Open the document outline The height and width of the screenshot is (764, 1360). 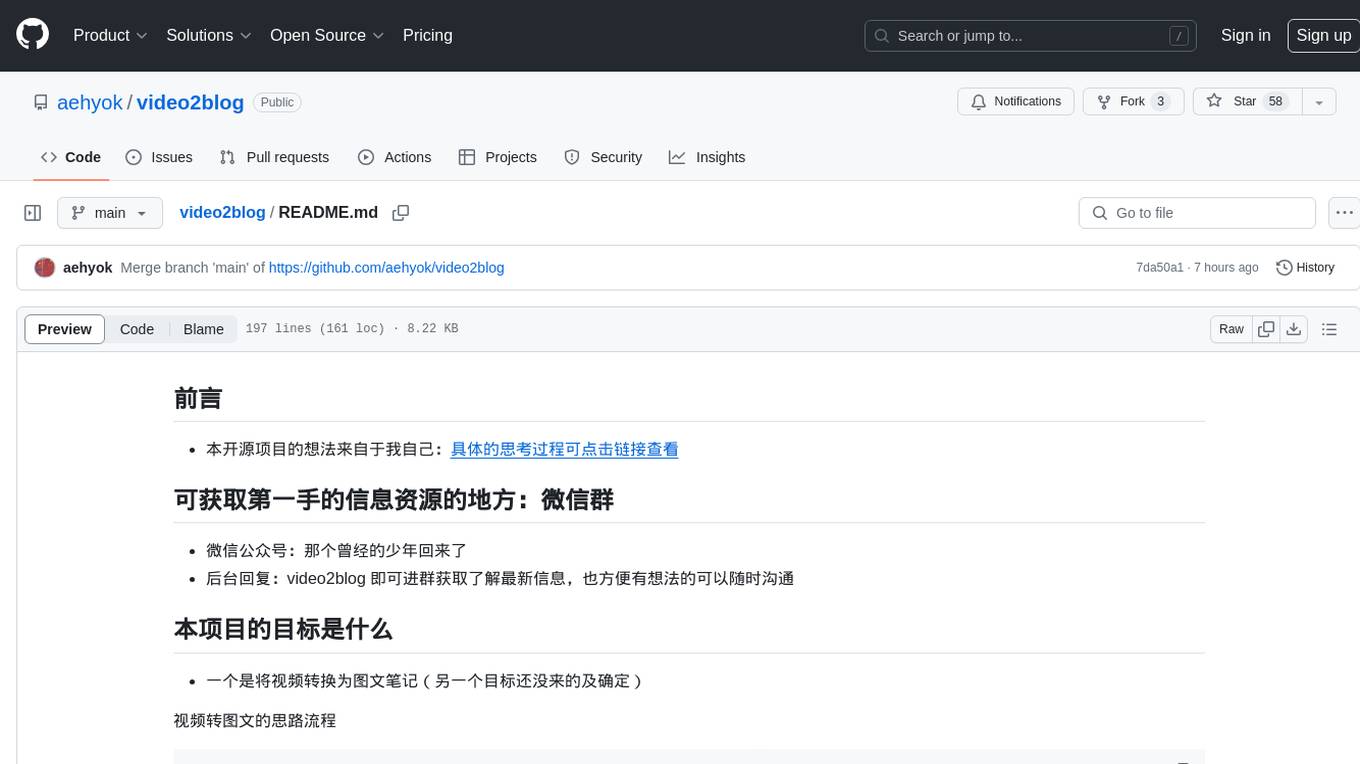pos(1329,329)
